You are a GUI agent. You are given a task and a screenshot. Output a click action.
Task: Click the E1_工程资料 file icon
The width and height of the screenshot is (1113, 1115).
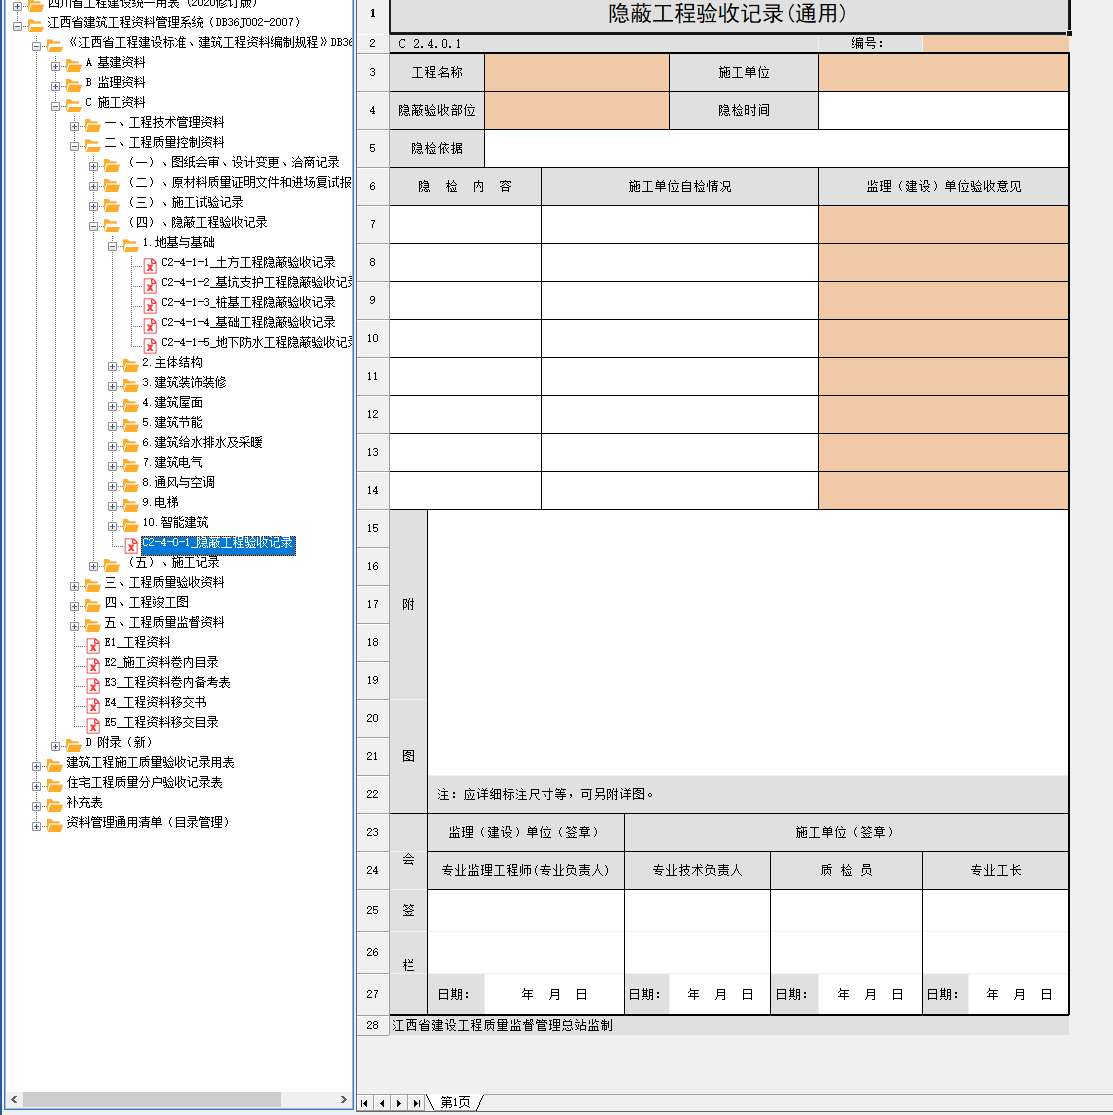[93, 645]
